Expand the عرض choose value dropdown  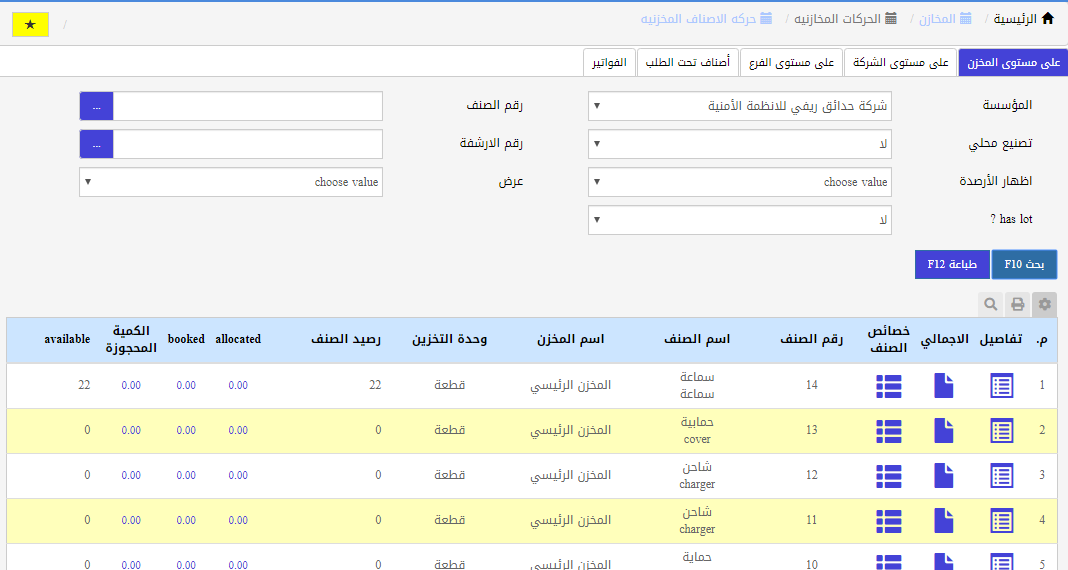(x=230, y=182)
